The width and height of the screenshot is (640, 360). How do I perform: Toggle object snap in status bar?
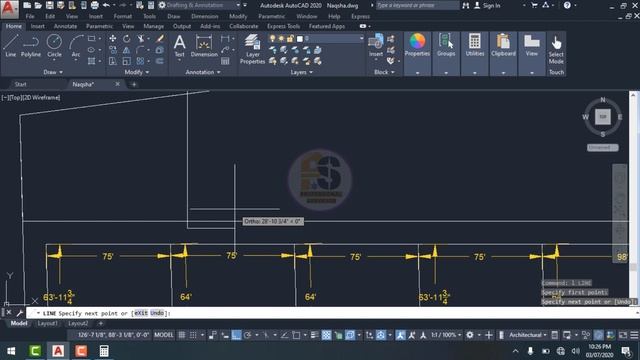296,335
